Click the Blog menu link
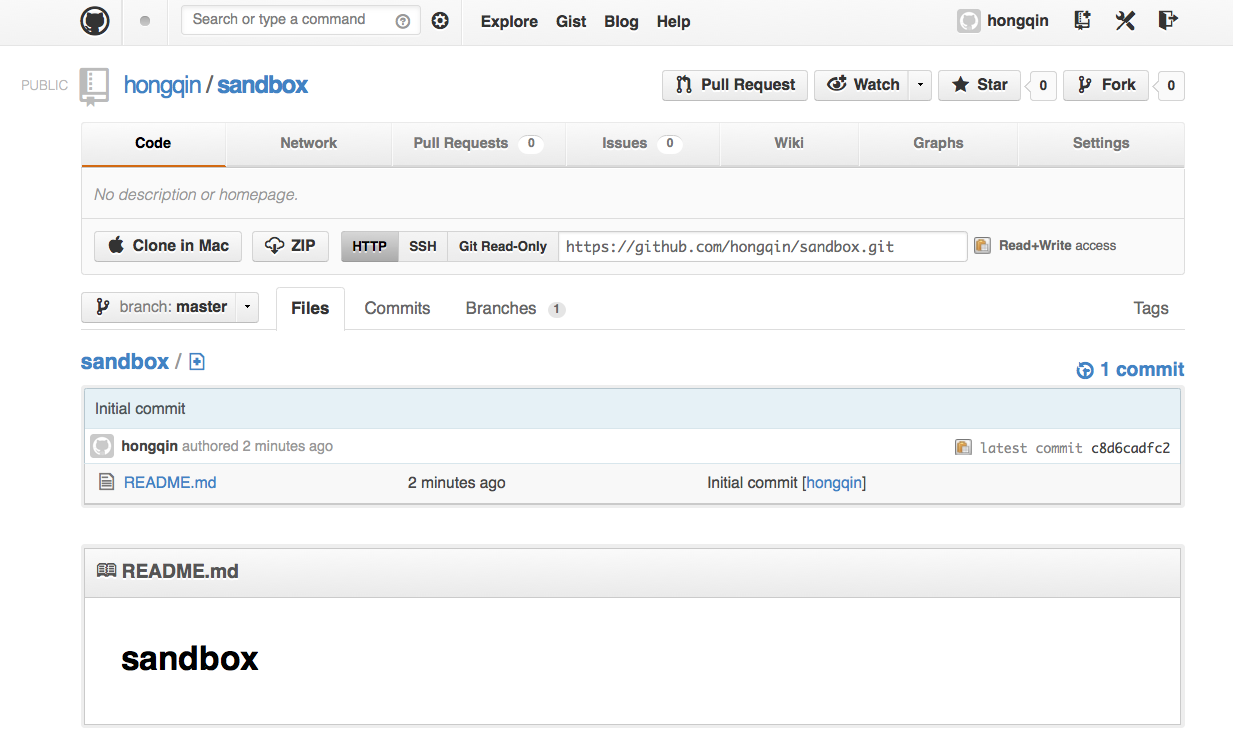1233x754 pixels. point(621,21)
